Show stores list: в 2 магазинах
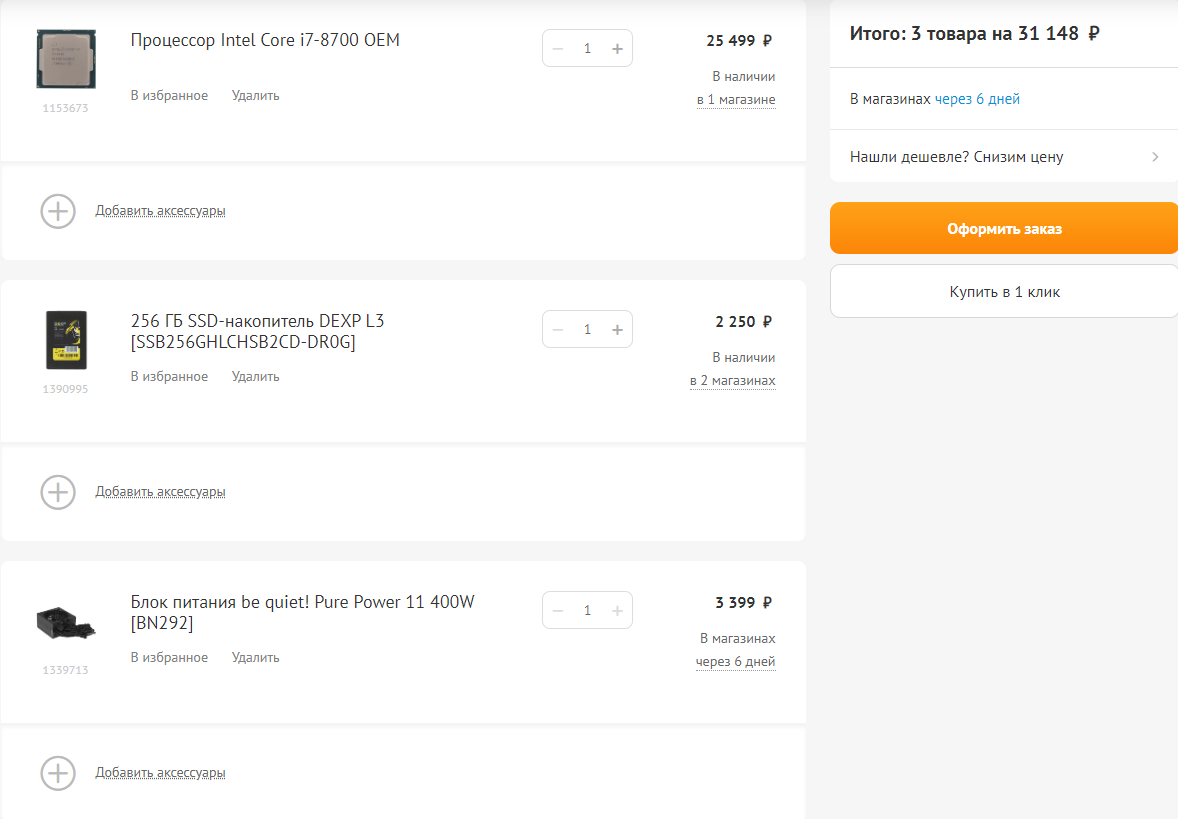The image size is (1178, 819). tap(732, 381)
